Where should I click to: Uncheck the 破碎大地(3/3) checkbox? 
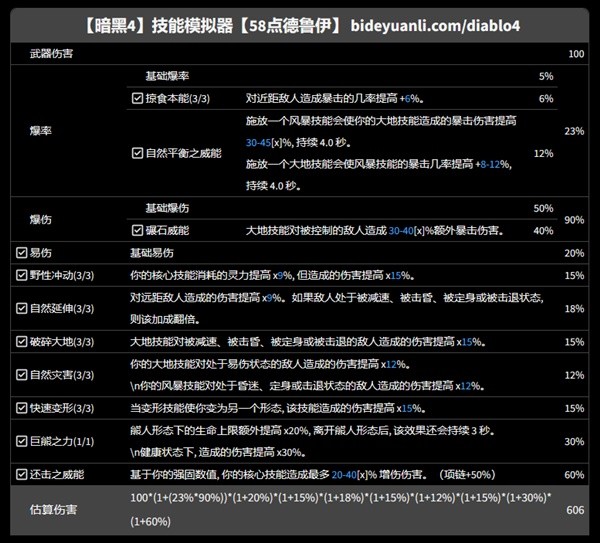(21, 342)
